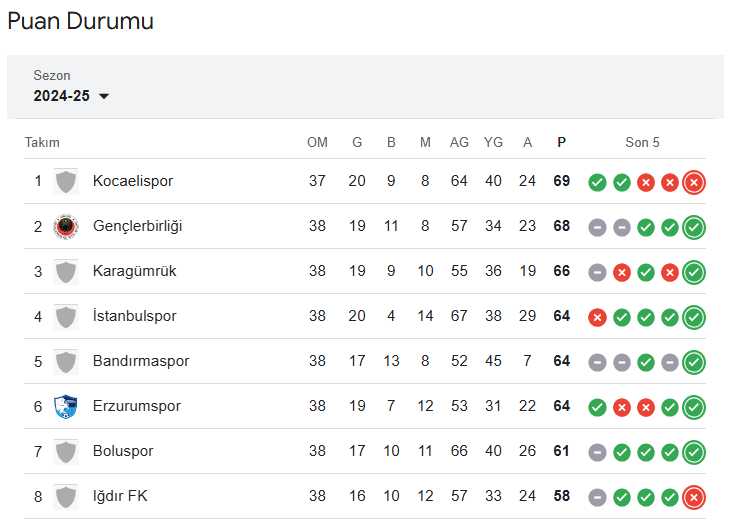Click Gençlerbirliği's first draw result icon
This screenshot has width=734, height=520.
597,228
